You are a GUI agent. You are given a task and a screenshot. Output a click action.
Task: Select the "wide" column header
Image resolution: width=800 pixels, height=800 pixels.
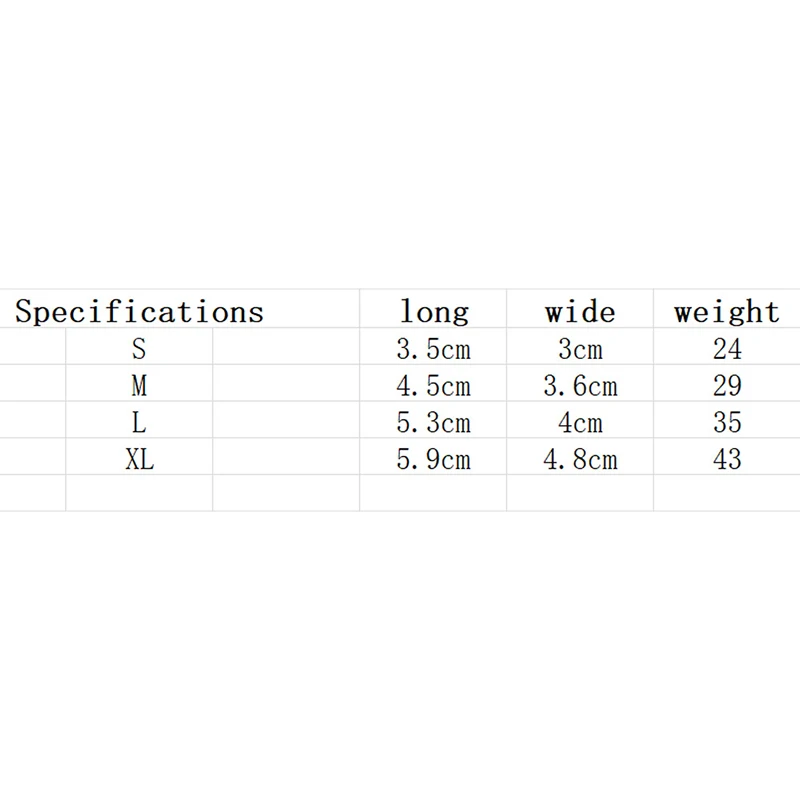(580, 311)
